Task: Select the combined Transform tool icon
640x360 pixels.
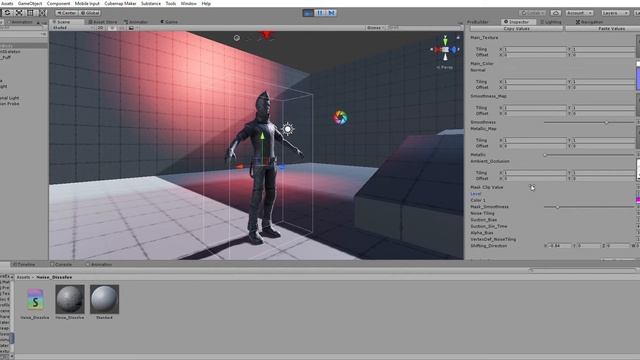Action: point(42,13)
